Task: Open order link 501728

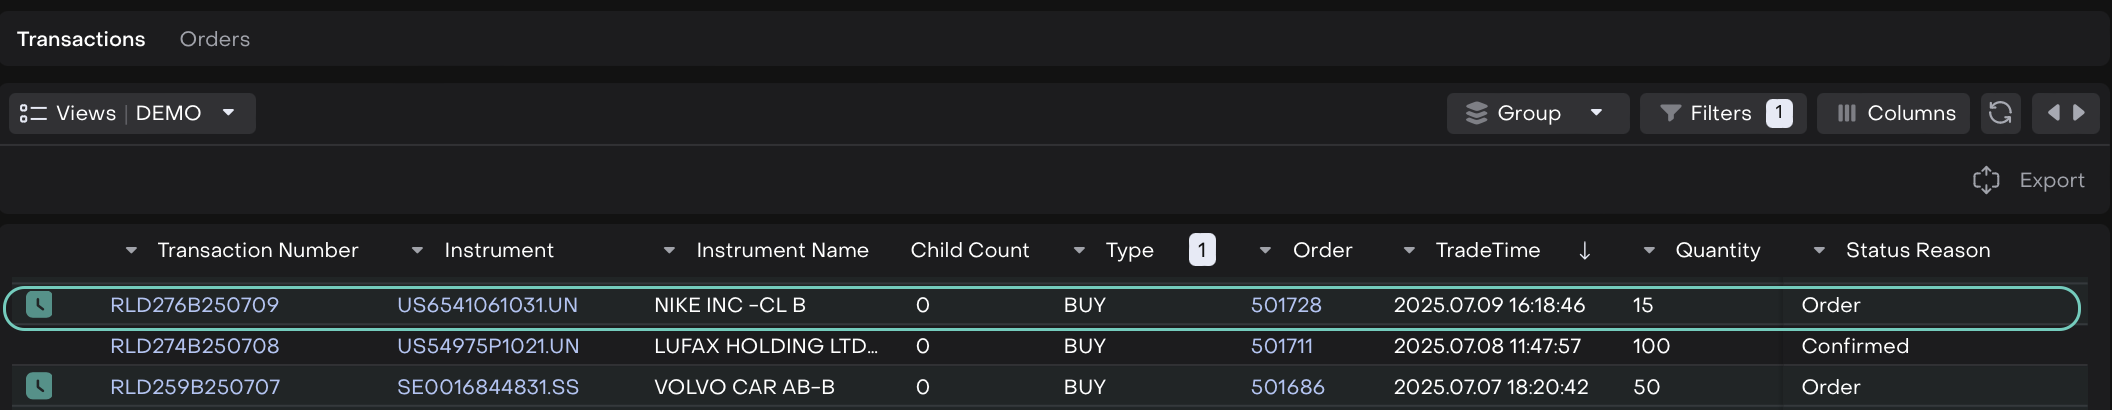Action: [1286, 305]
